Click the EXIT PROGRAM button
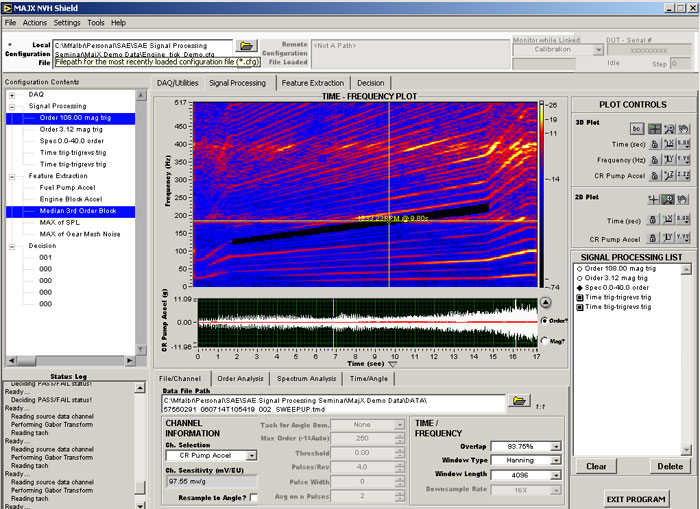The image size is (700, 509). point(635,498)
